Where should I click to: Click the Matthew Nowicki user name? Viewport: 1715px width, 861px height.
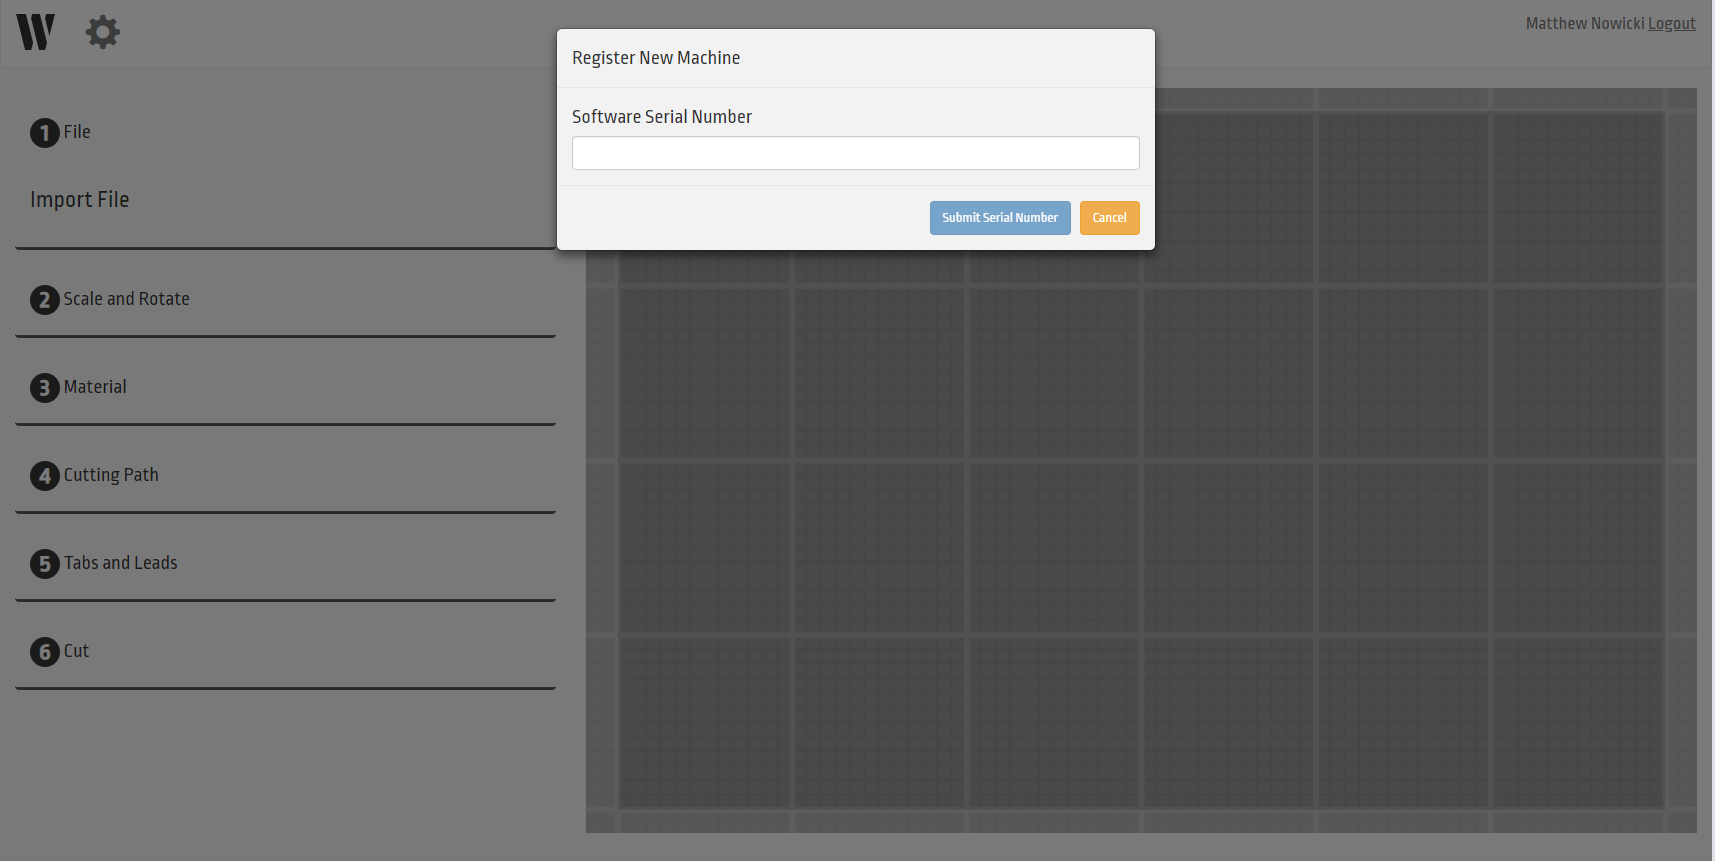pos(1585,24)
